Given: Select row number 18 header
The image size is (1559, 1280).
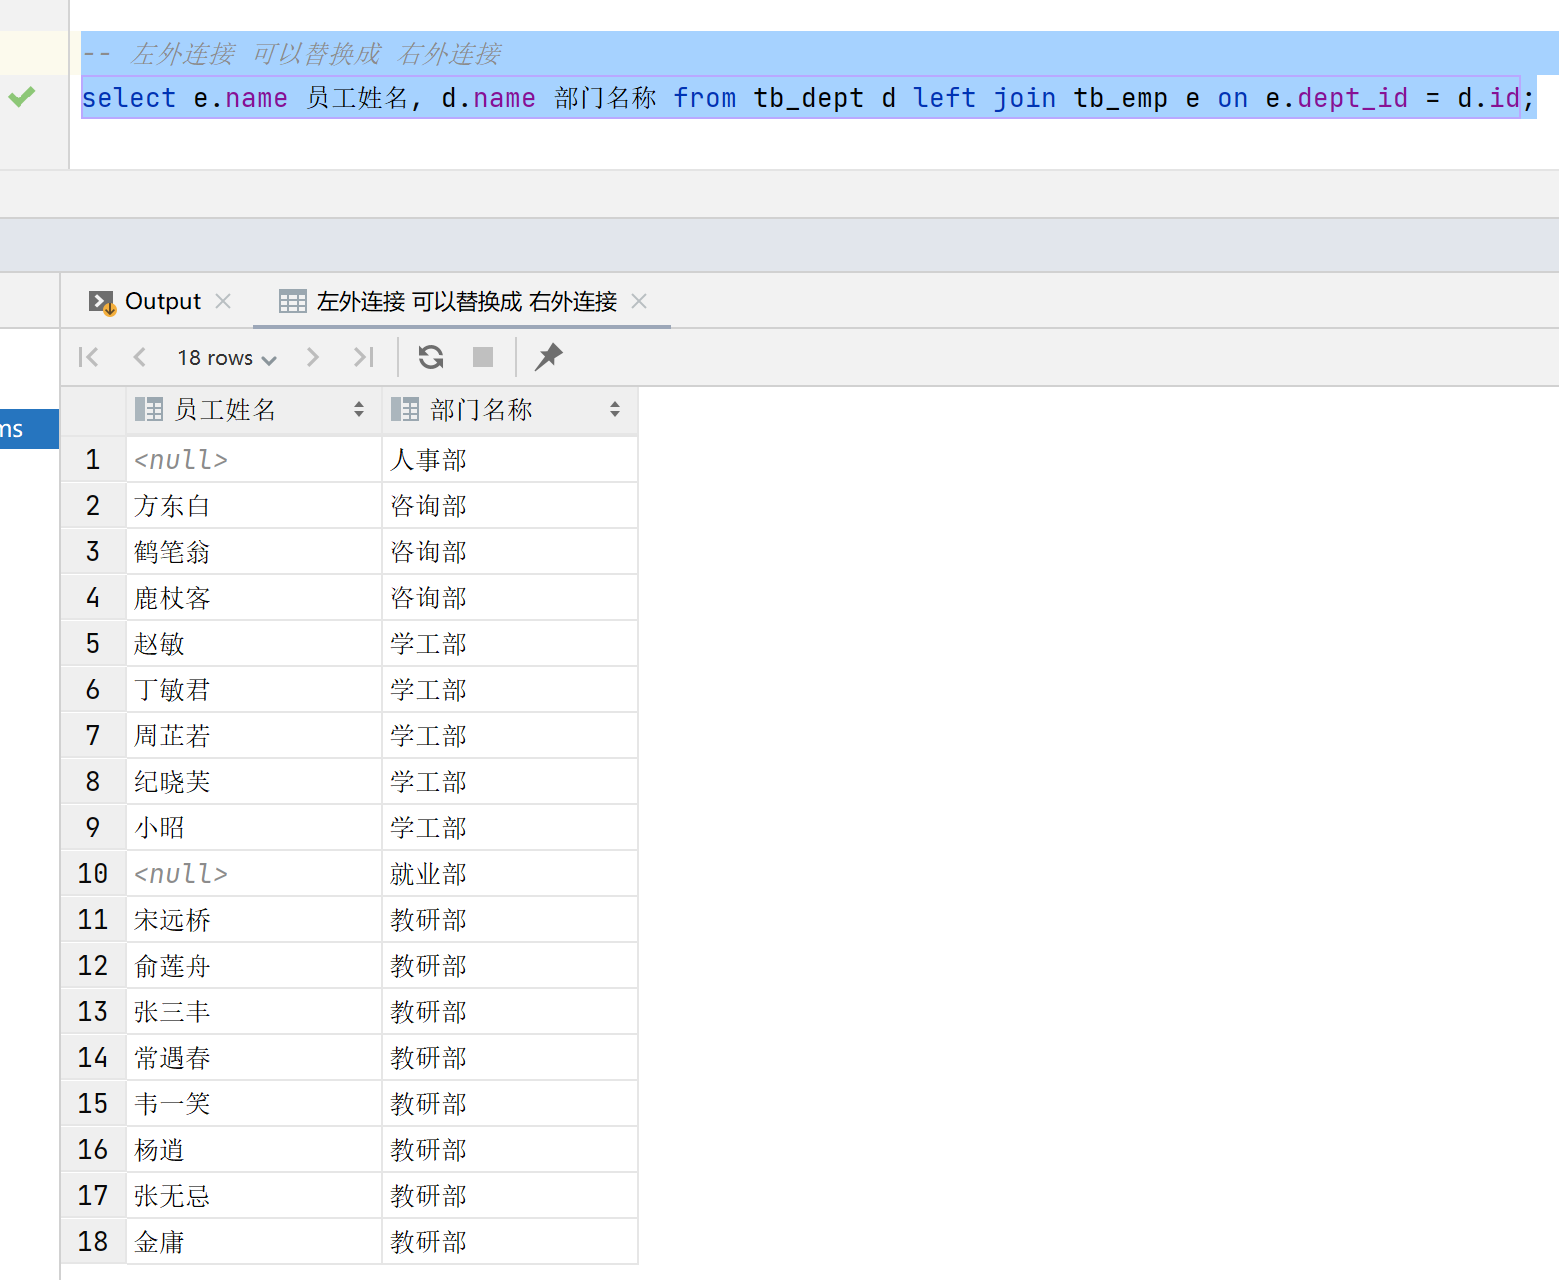Looking at the screenshot, I should tap(93, 1242).
